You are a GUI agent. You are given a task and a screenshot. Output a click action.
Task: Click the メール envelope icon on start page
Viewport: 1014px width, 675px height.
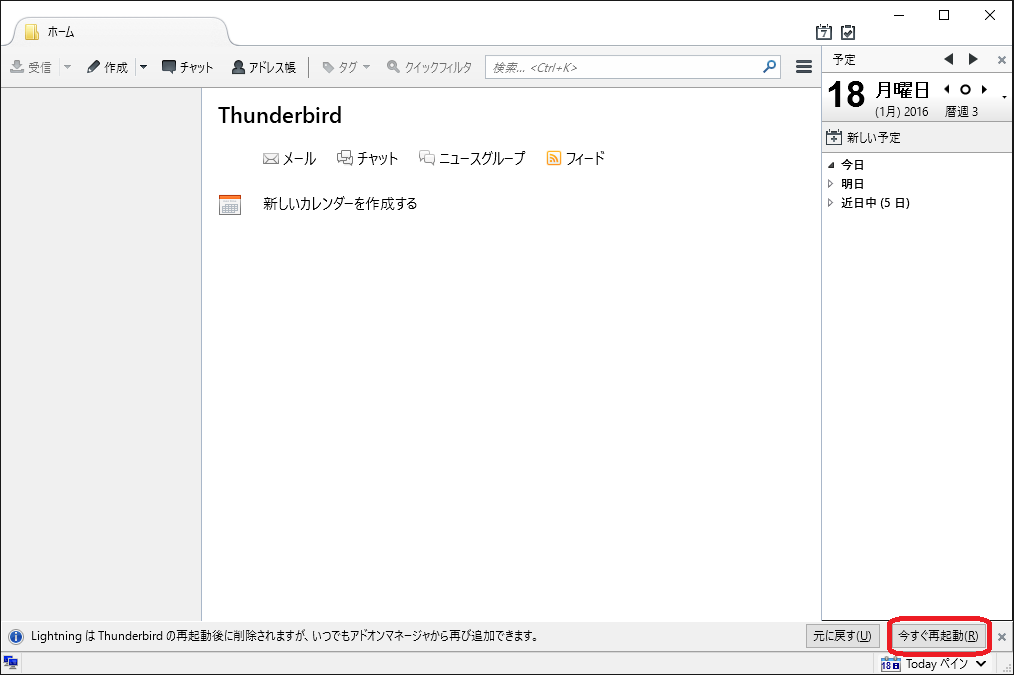270,157
